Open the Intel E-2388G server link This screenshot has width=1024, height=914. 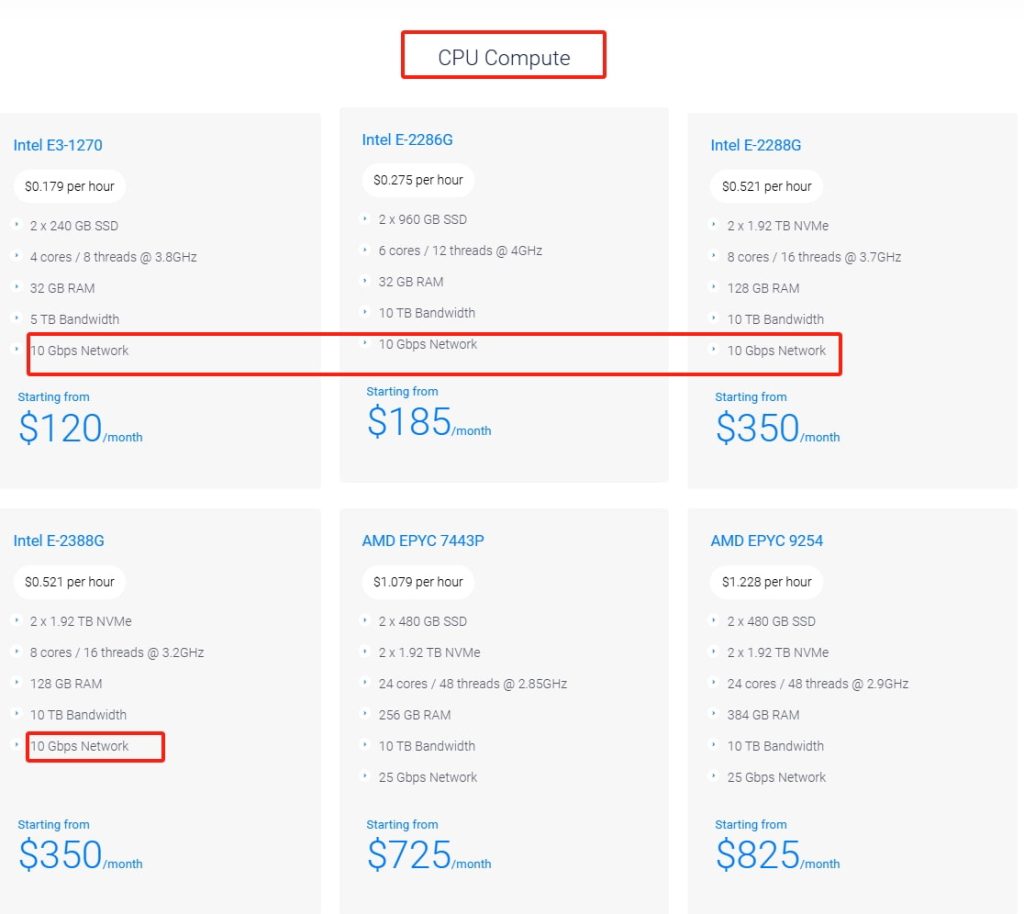pos(58,541)
